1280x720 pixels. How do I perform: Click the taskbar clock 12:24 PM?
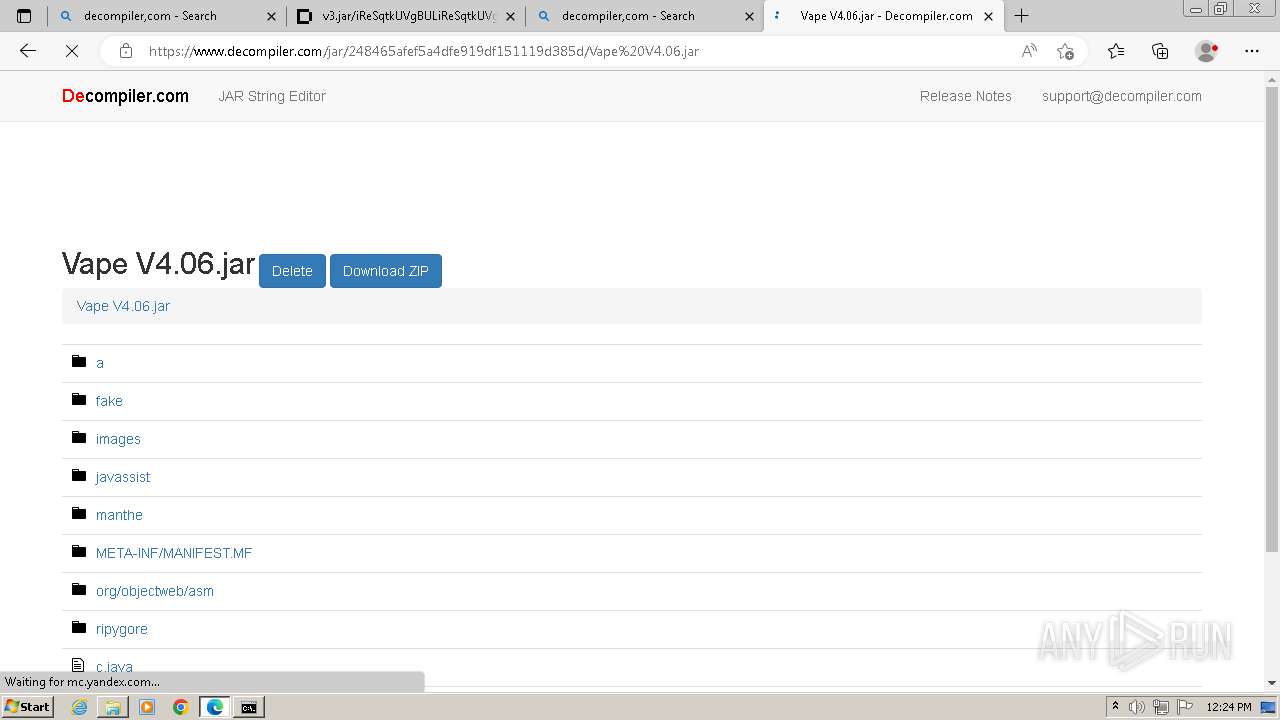[1229, 707]
